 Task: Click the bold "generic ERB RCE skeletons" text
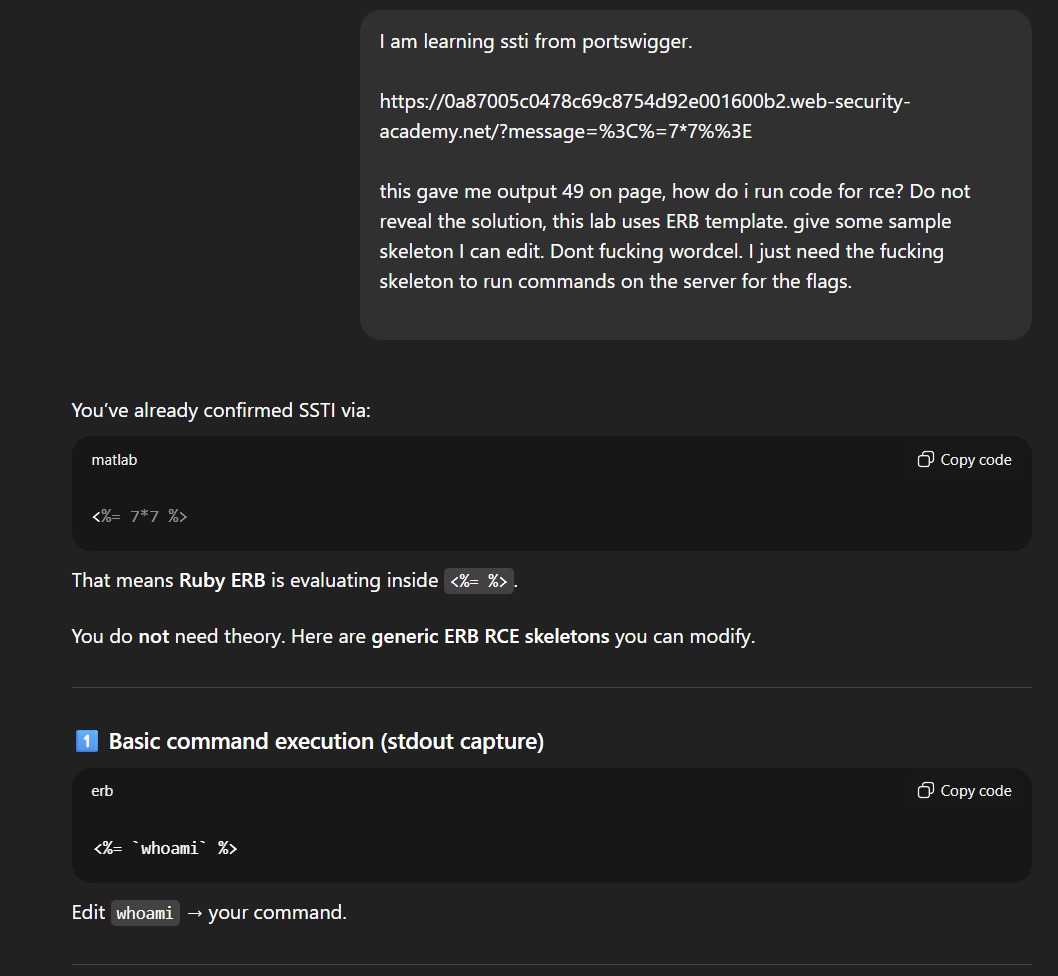click(490, 637)
